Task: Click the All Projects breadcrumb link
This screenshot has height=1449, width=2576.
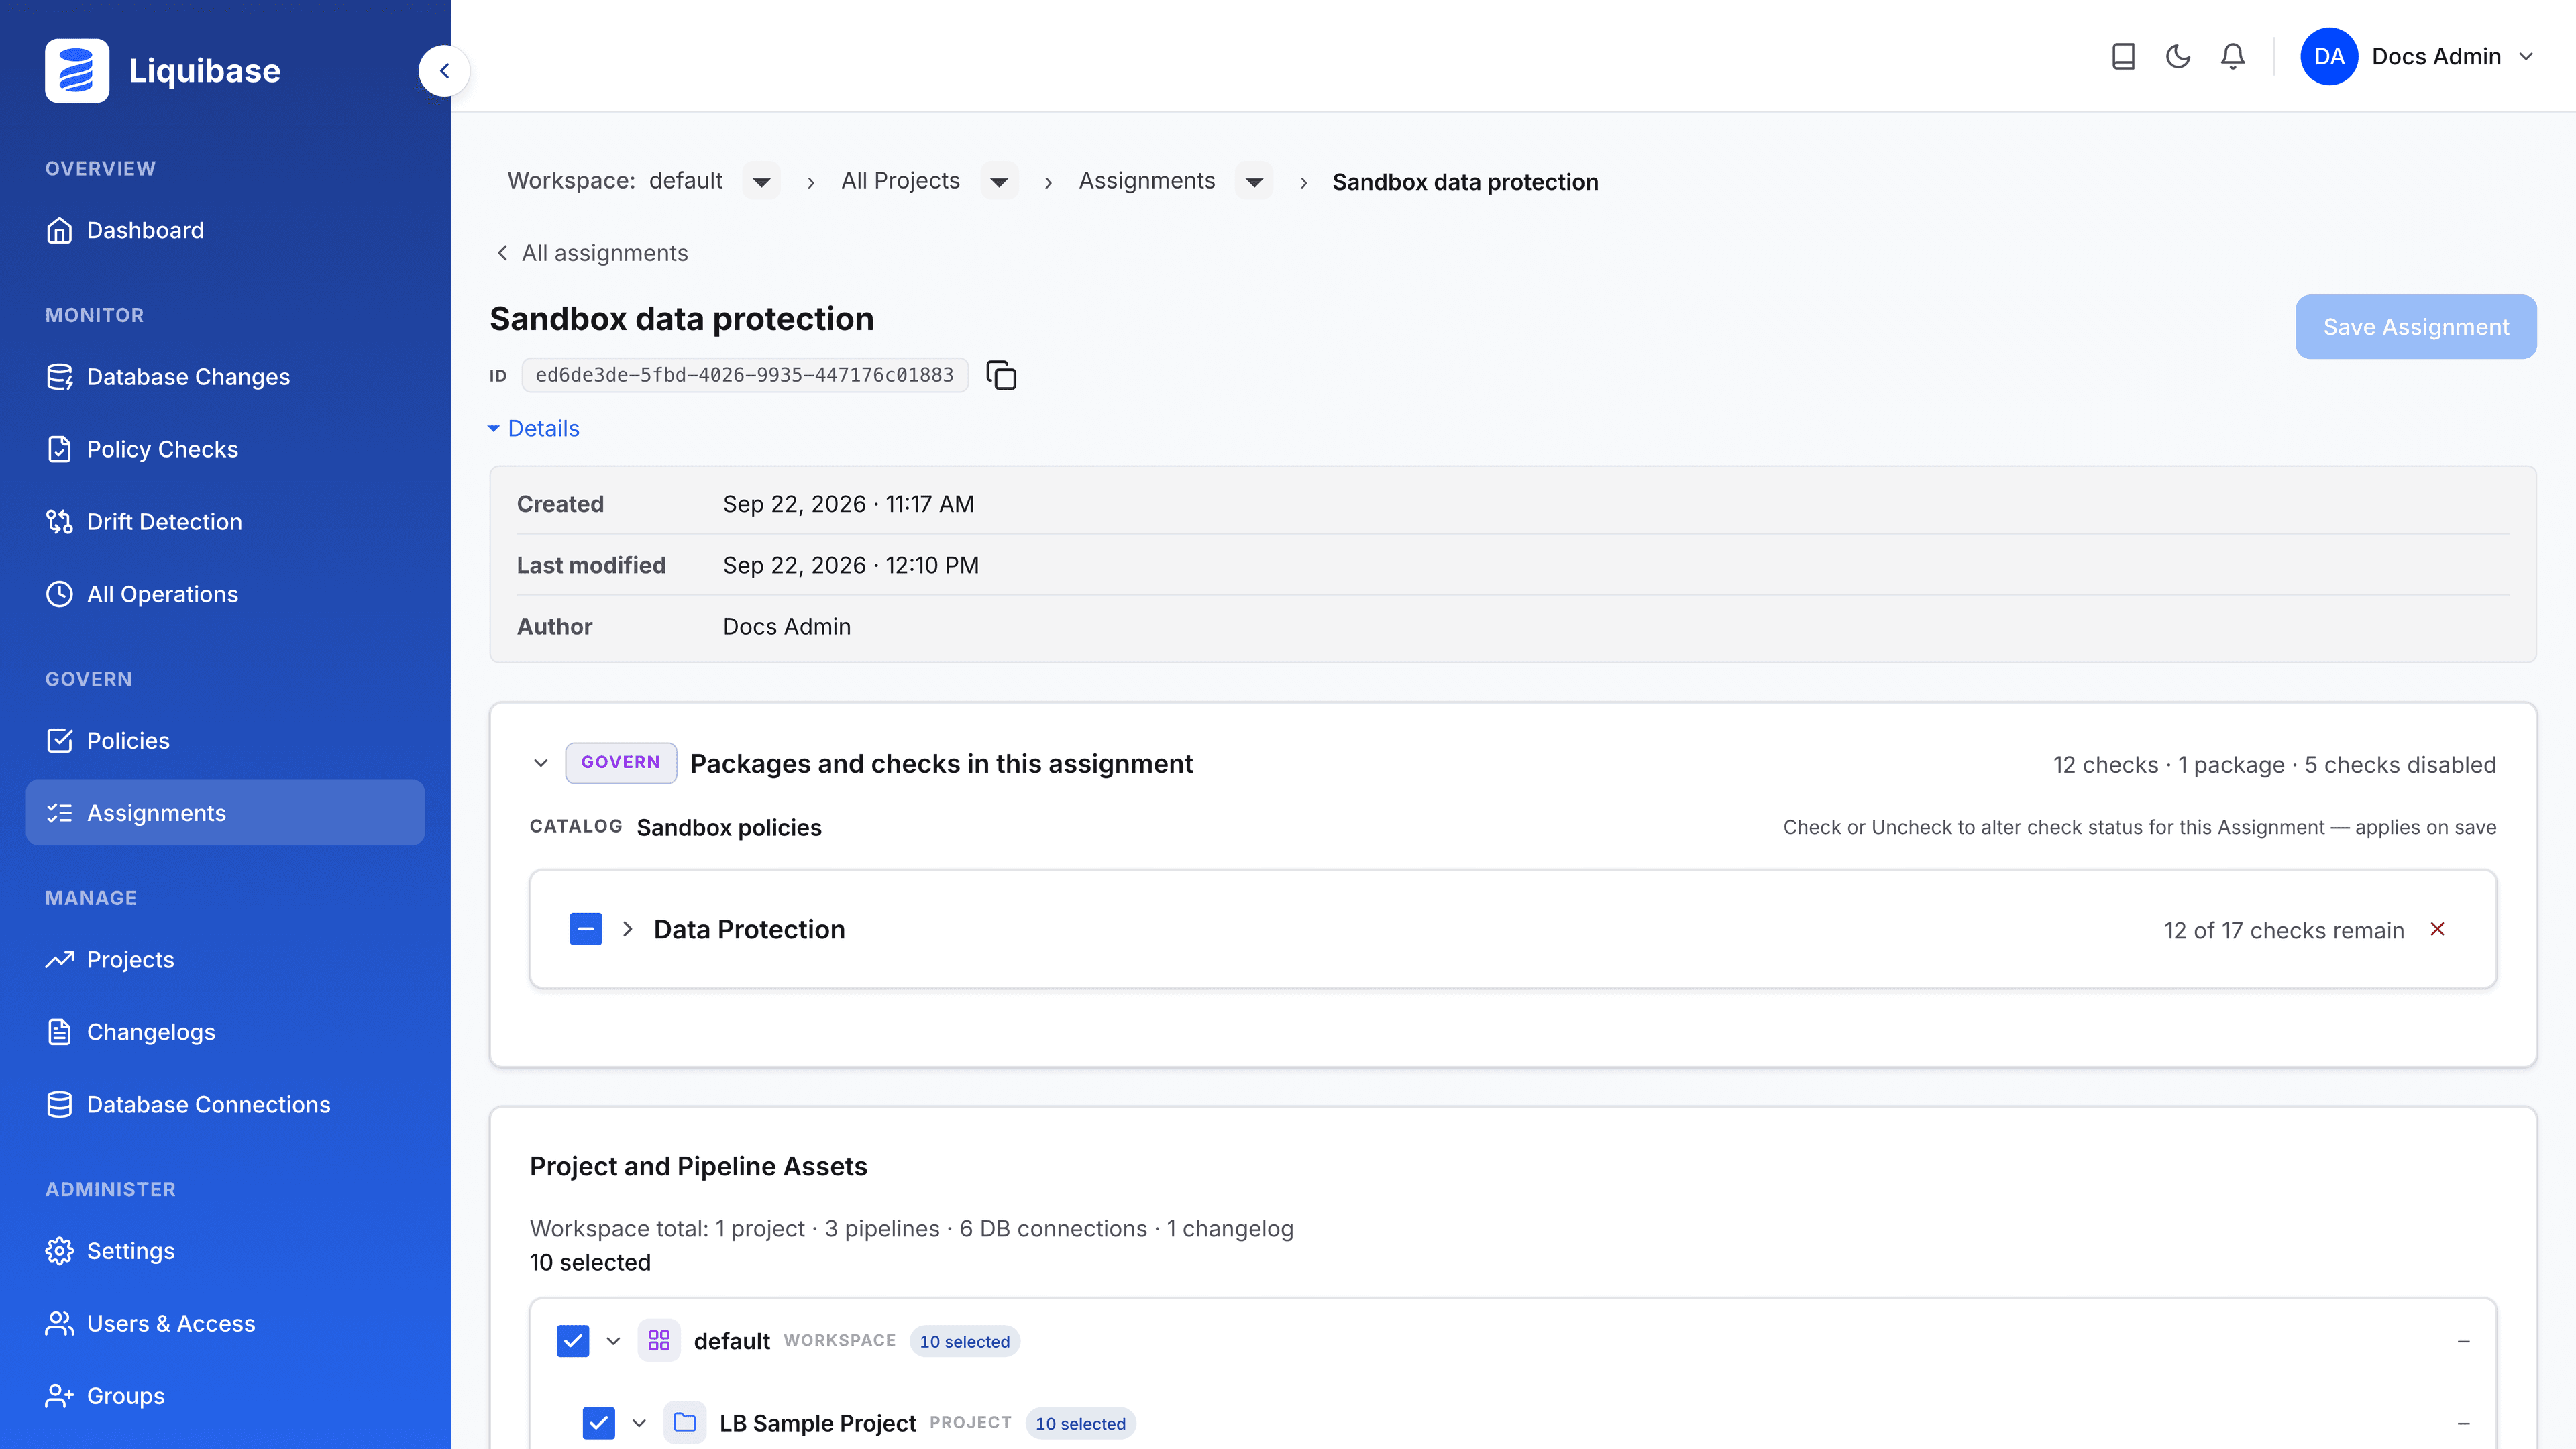Action: pyautogui.click(x=900, y=181)
